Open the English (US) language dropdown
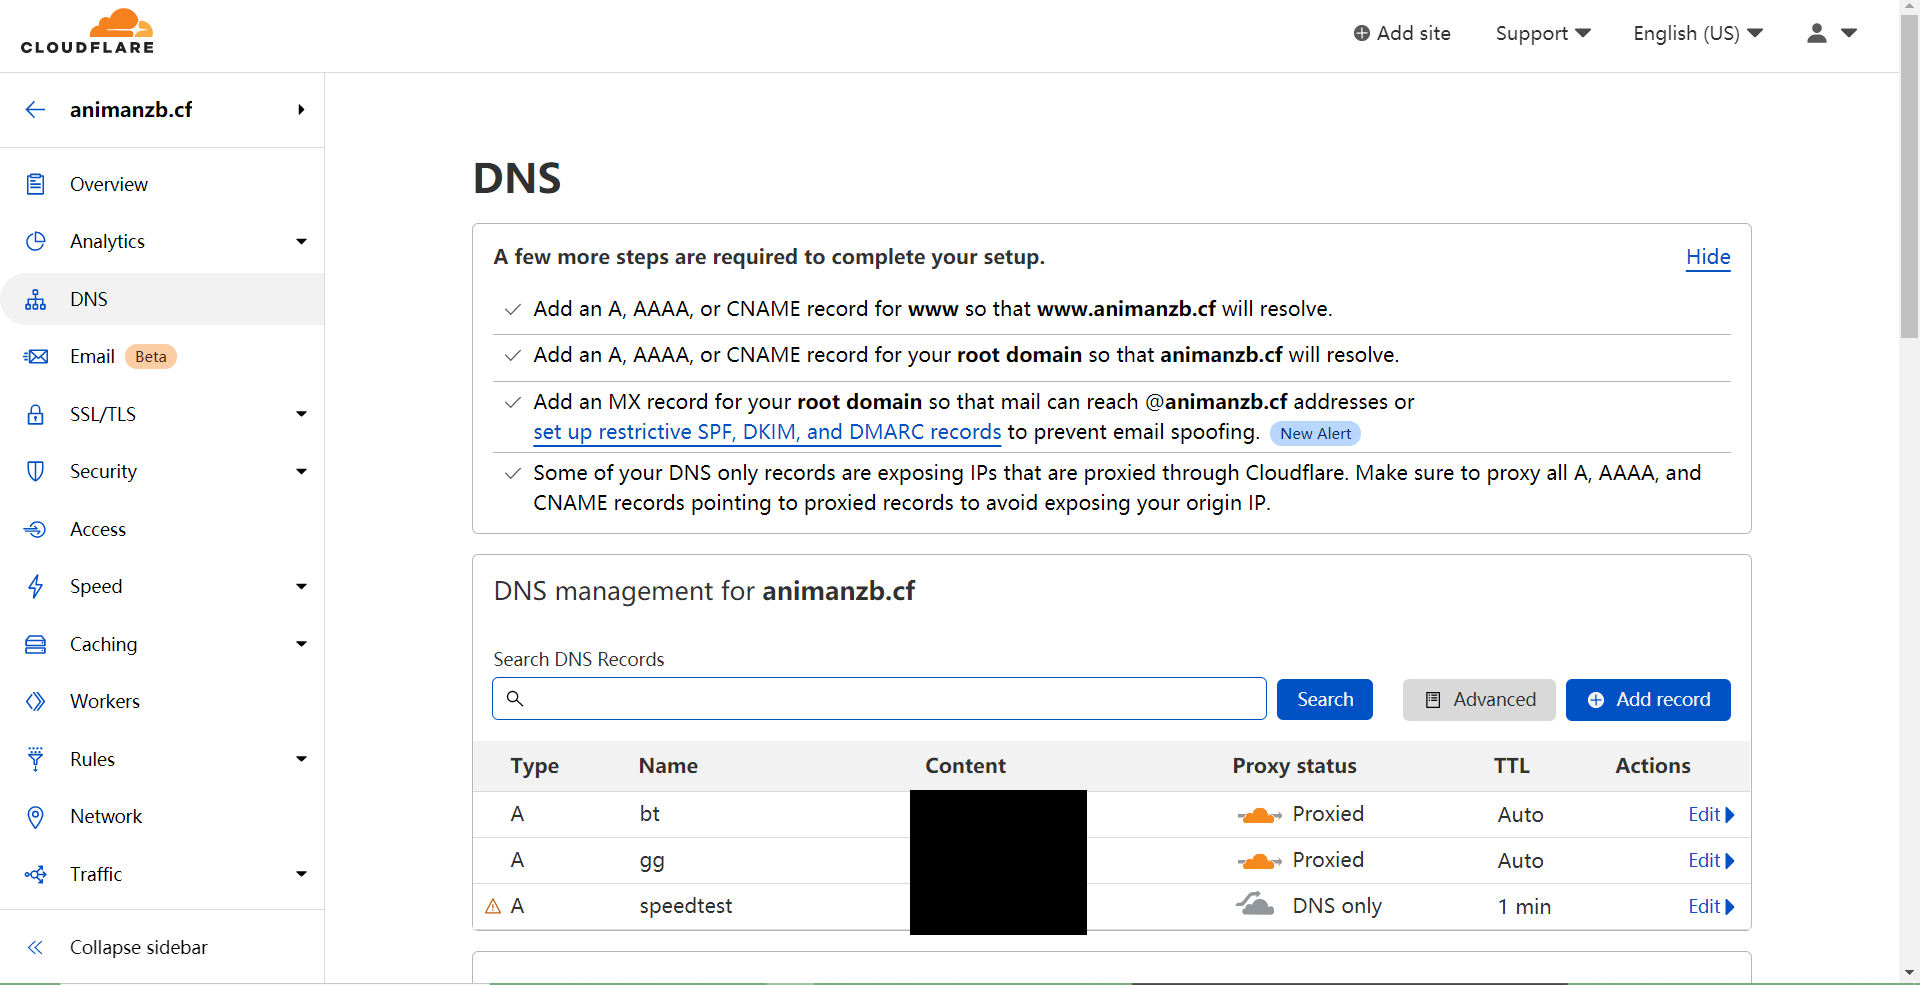The height and width of the screenshot is (985, 1920). tap(1698, 33)
